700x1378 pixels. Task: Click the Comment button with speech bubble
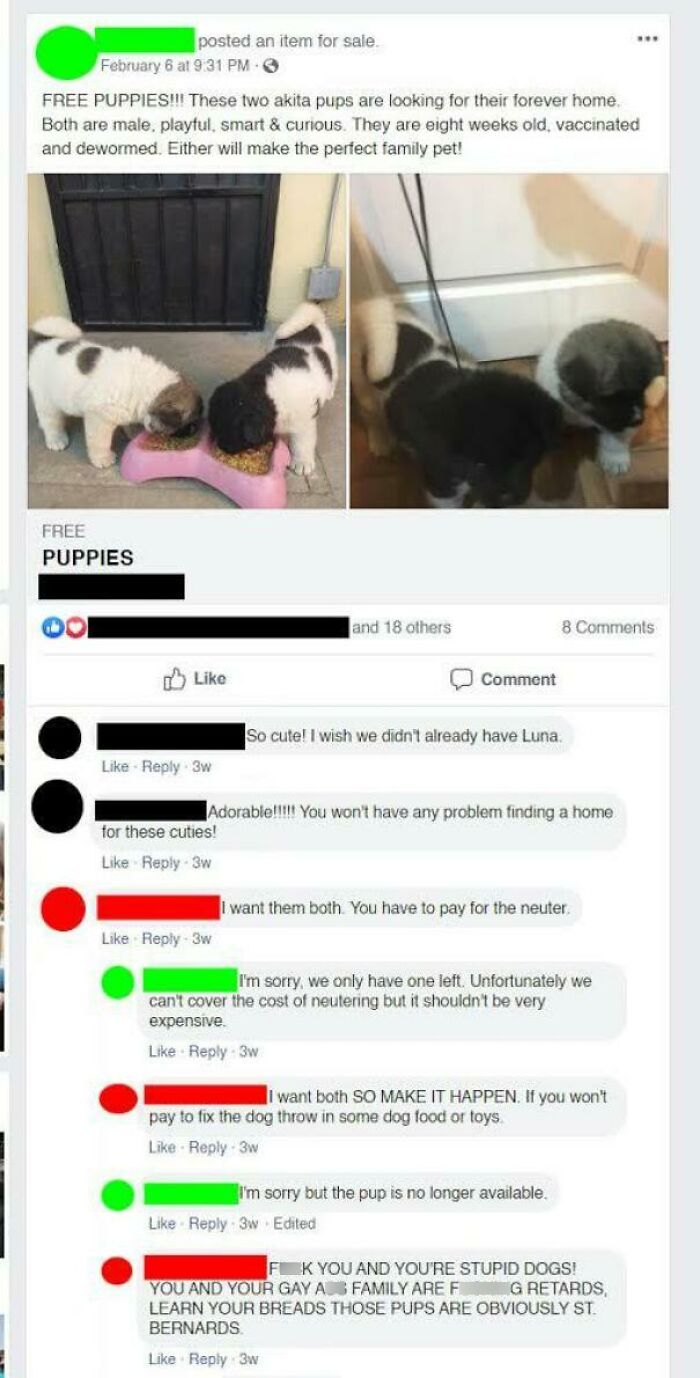(503, 679)
